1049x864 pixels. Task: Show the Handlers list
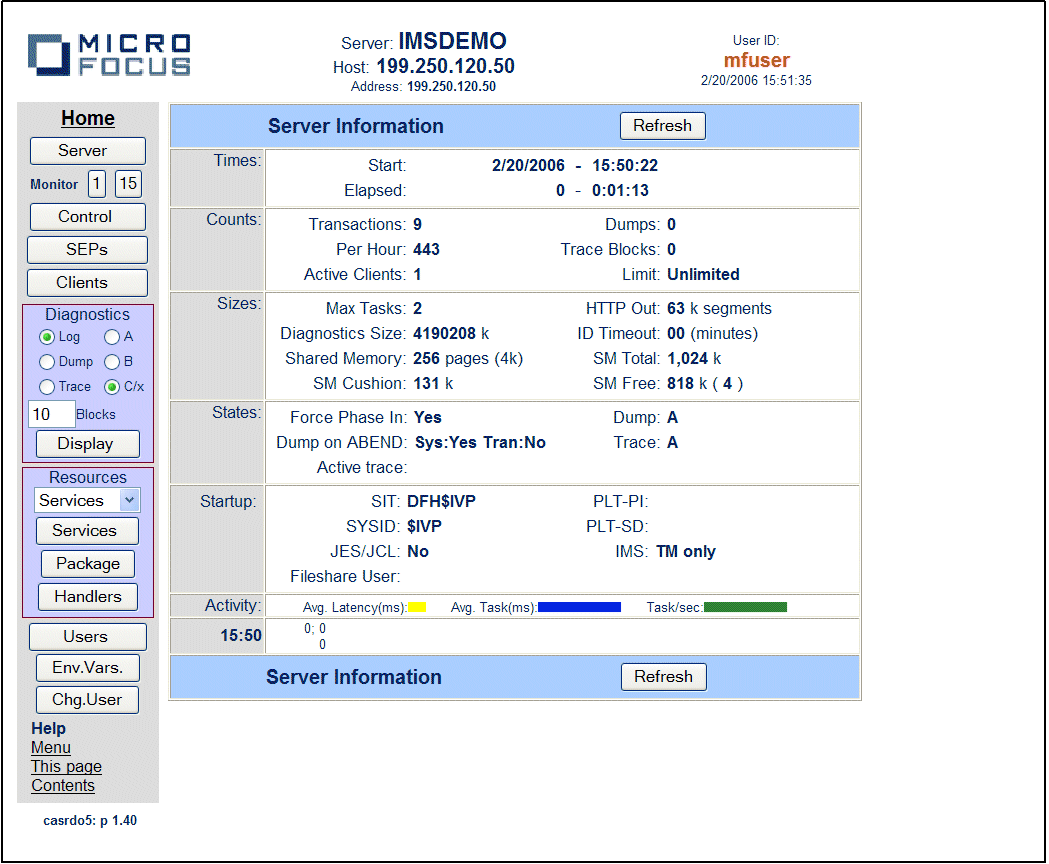[x=87, y=596]
